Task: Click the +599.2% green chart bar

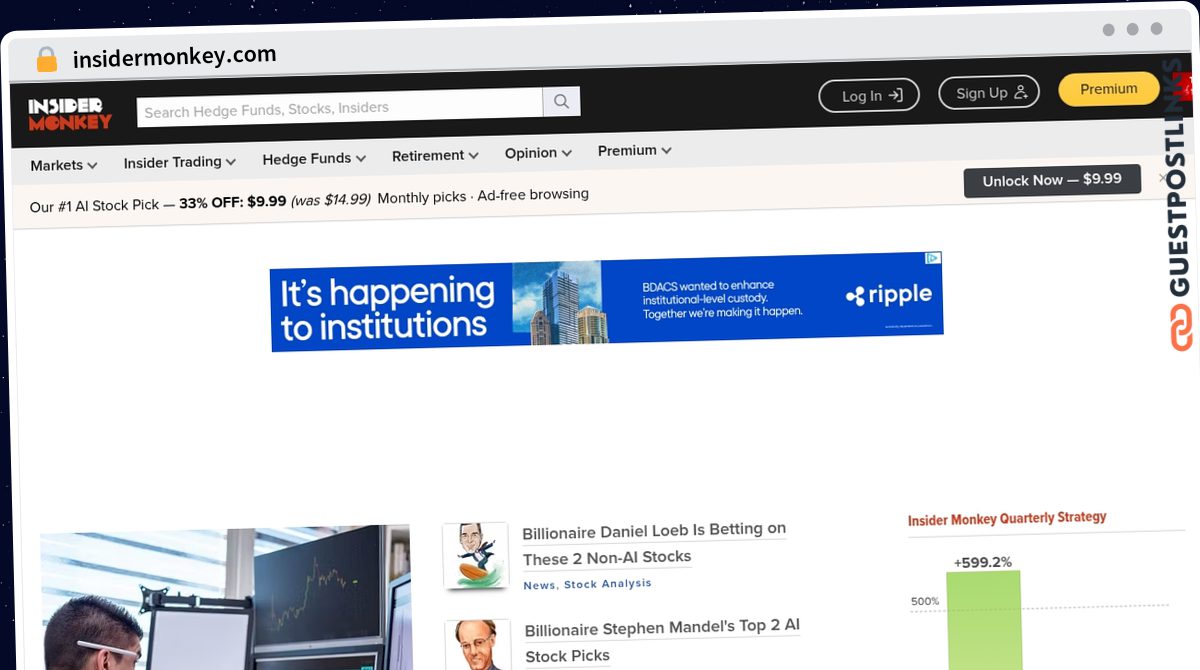Action: pos(984,620)
